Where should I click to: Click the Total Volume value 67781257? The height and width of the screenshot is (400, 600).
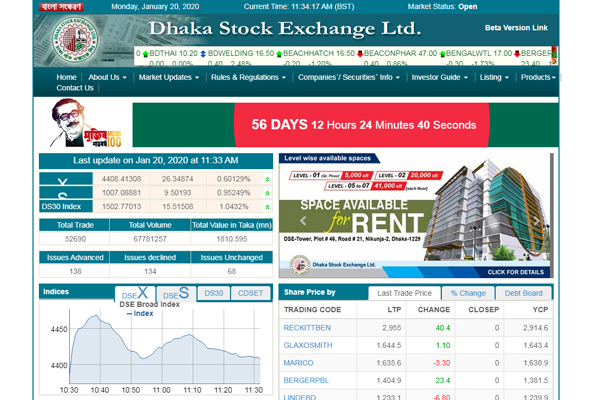coord(150,239)
